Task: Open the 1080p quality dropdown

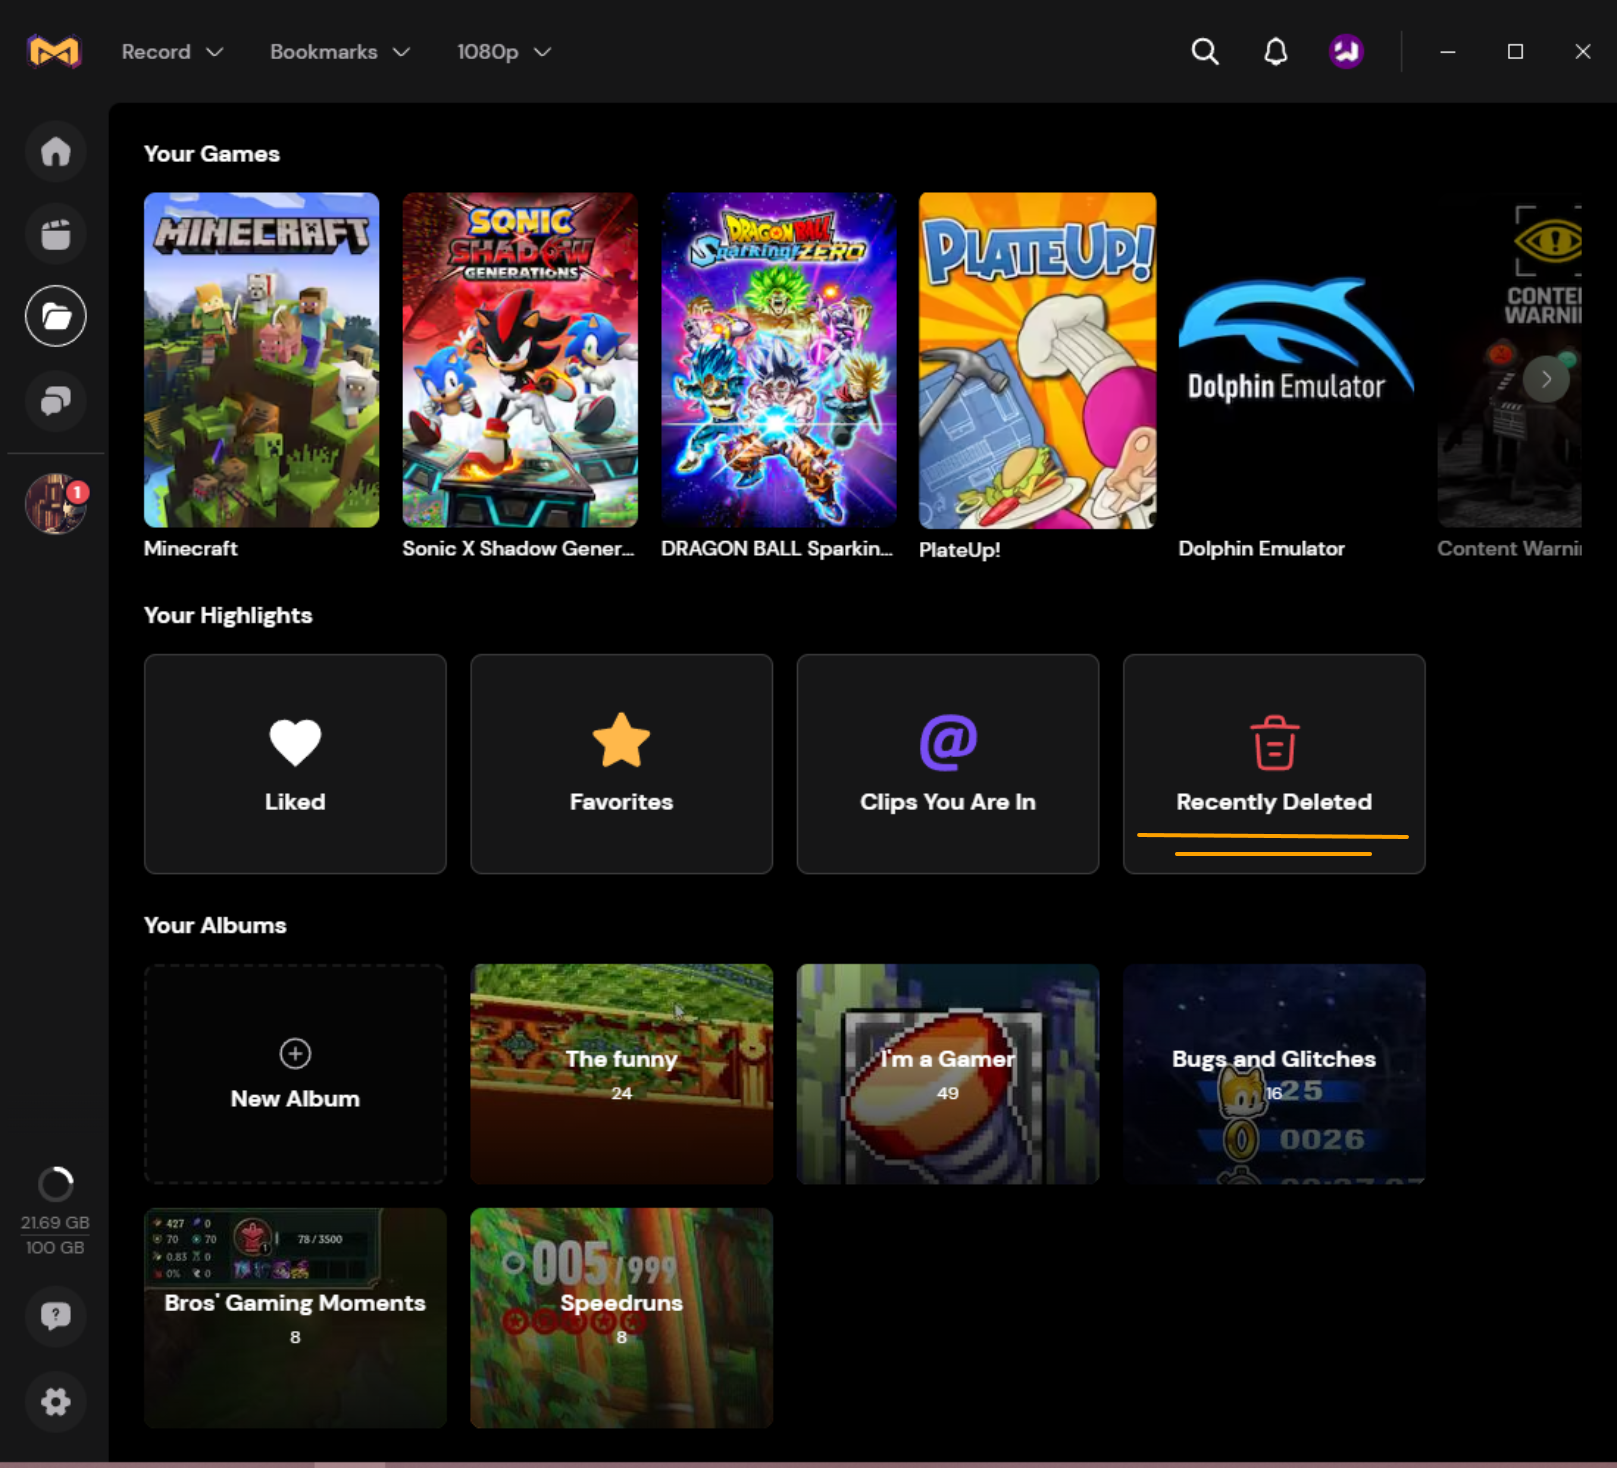Action: pyautogui.click(x=504, y=51)
